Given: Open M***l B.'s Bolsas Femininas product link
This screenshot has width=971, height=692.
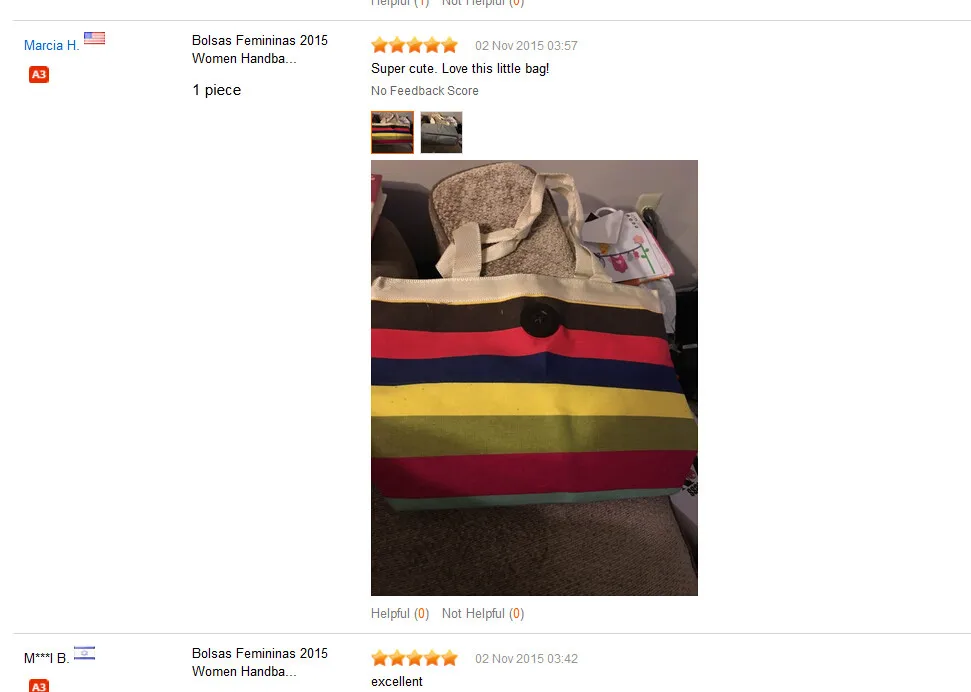Looking at the screenshot, I should [259, 662].
